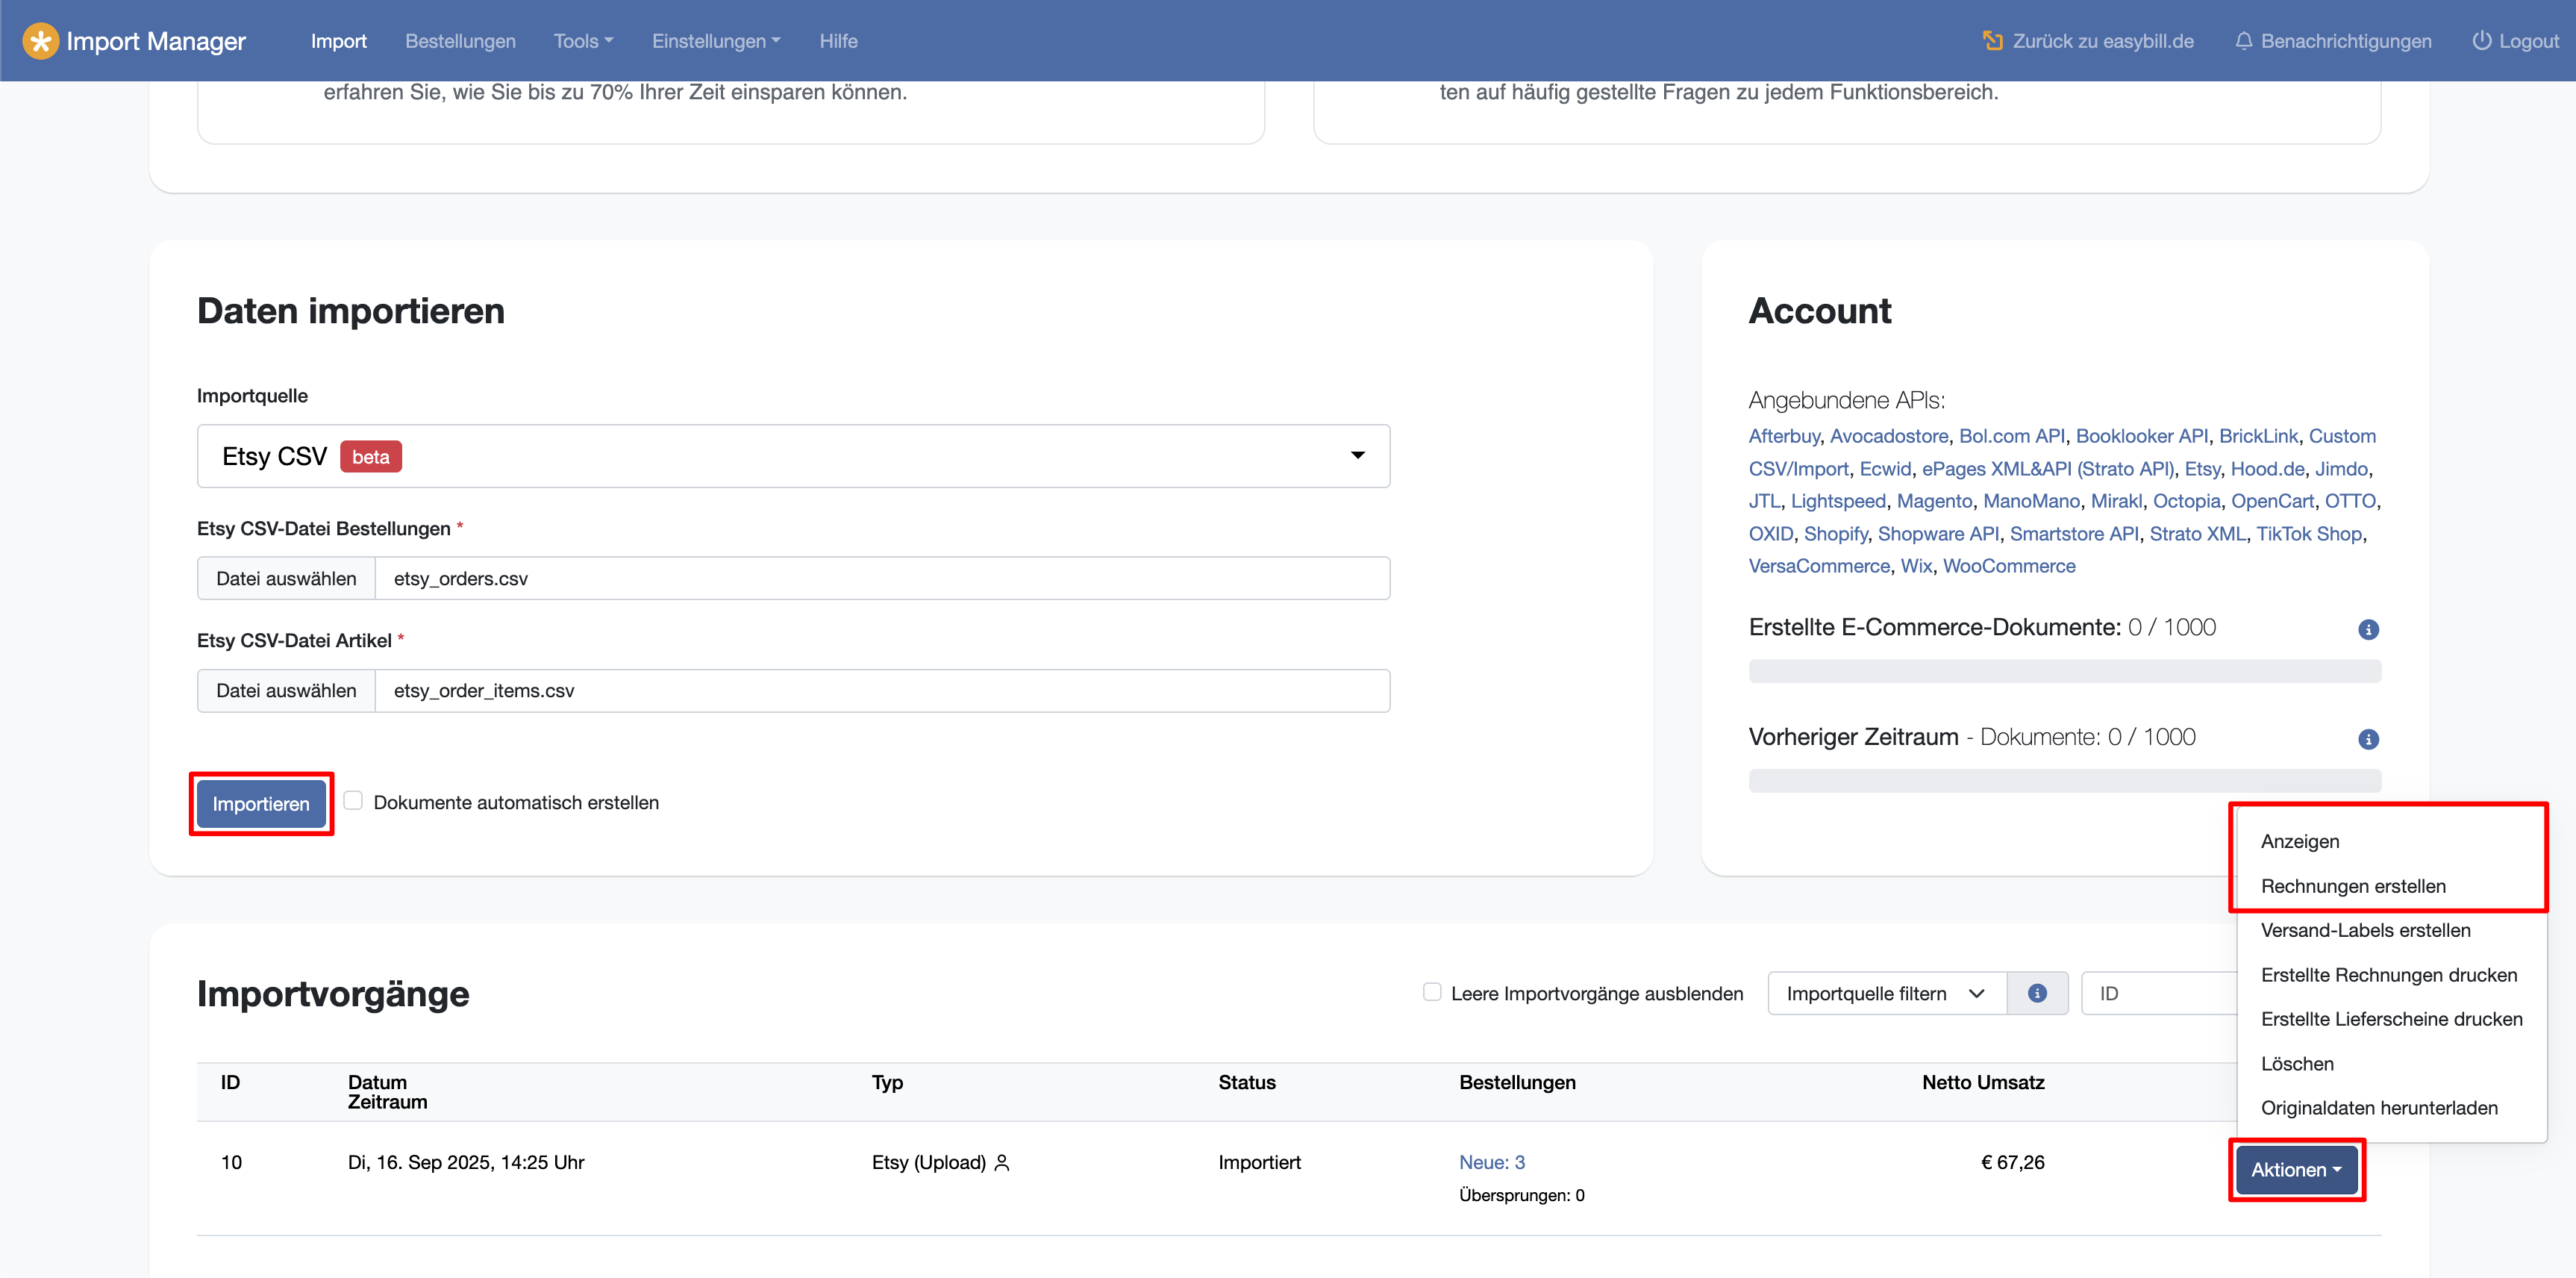Screen dimensions: 2576x1278
Task: Click the Erstellte E-Commerce-Dokumente progress bar
Action: [2063, 671]
